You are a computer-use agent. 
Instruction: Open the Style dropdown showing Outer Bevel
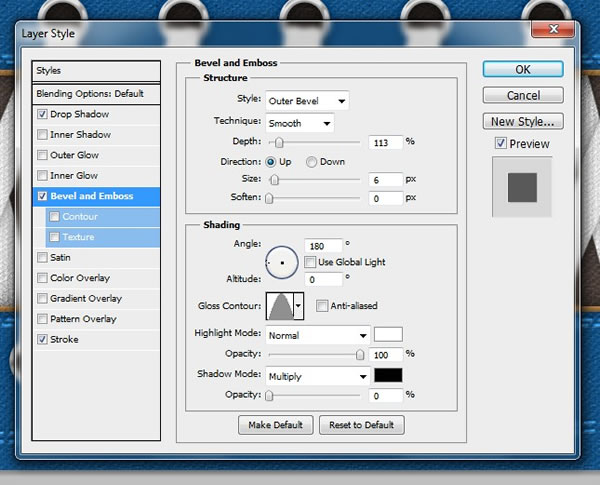click(307, 101)
